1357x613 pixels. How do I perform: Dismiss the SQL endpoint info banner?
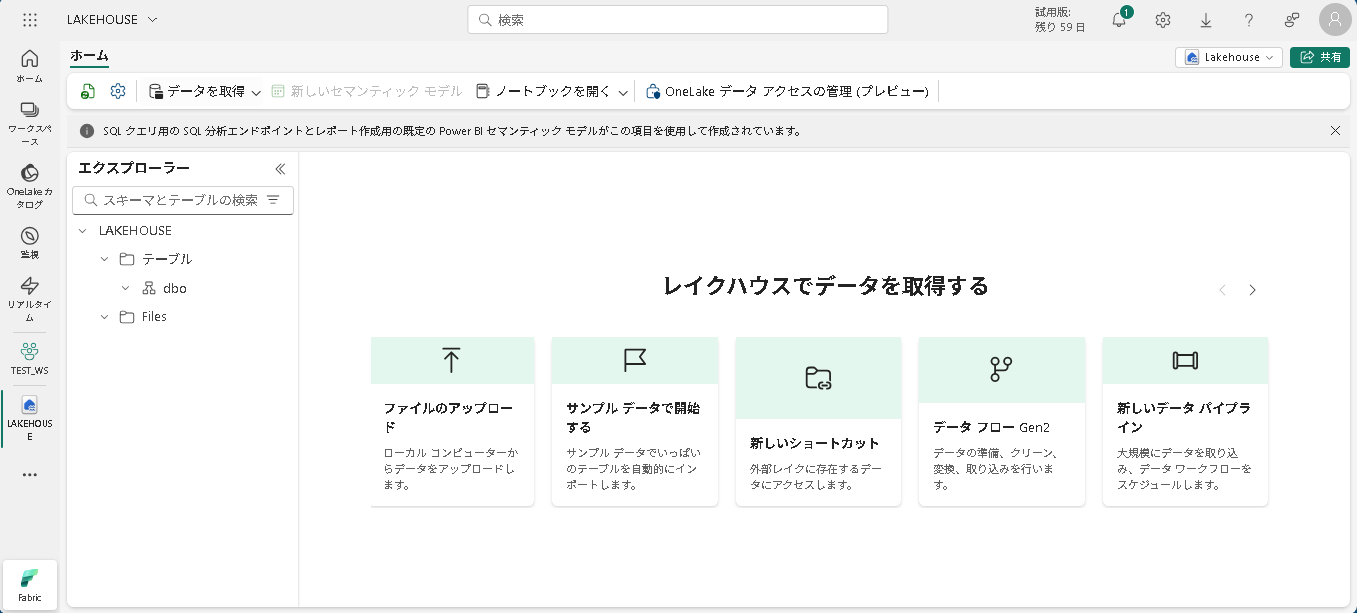(1335, 130)
